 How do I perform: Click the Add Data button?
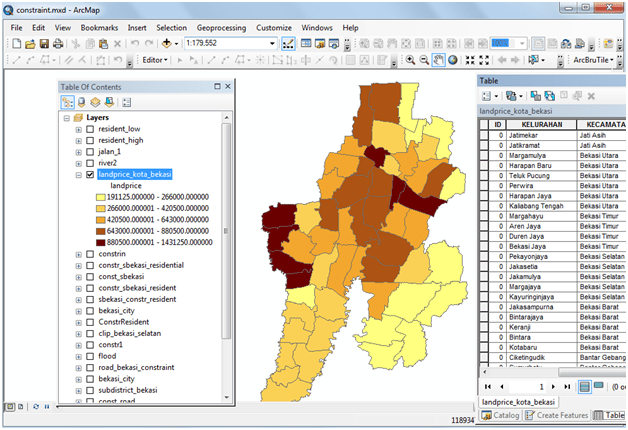(167, 44)
